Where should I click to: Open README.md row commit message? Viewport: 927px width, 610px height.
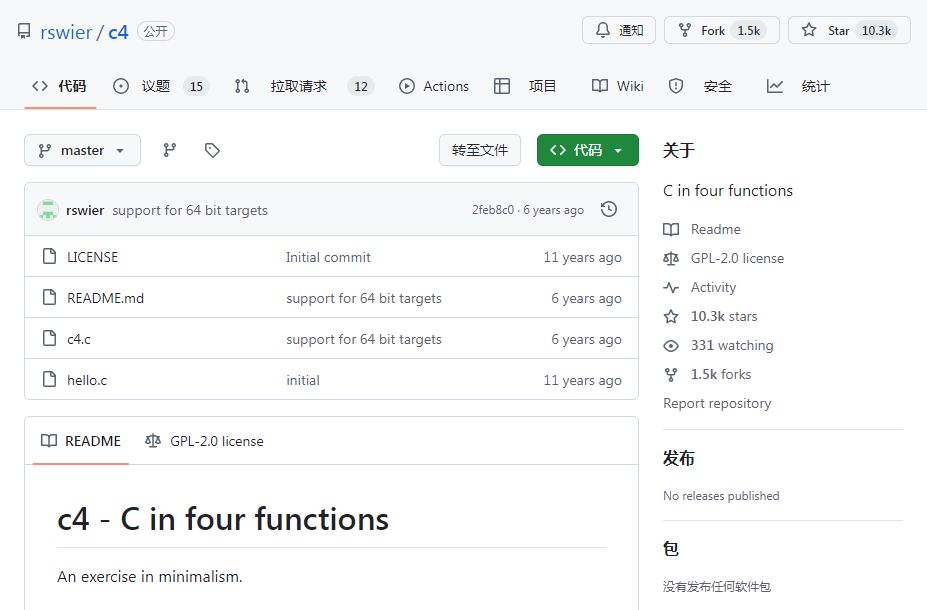tap(364, 298)
